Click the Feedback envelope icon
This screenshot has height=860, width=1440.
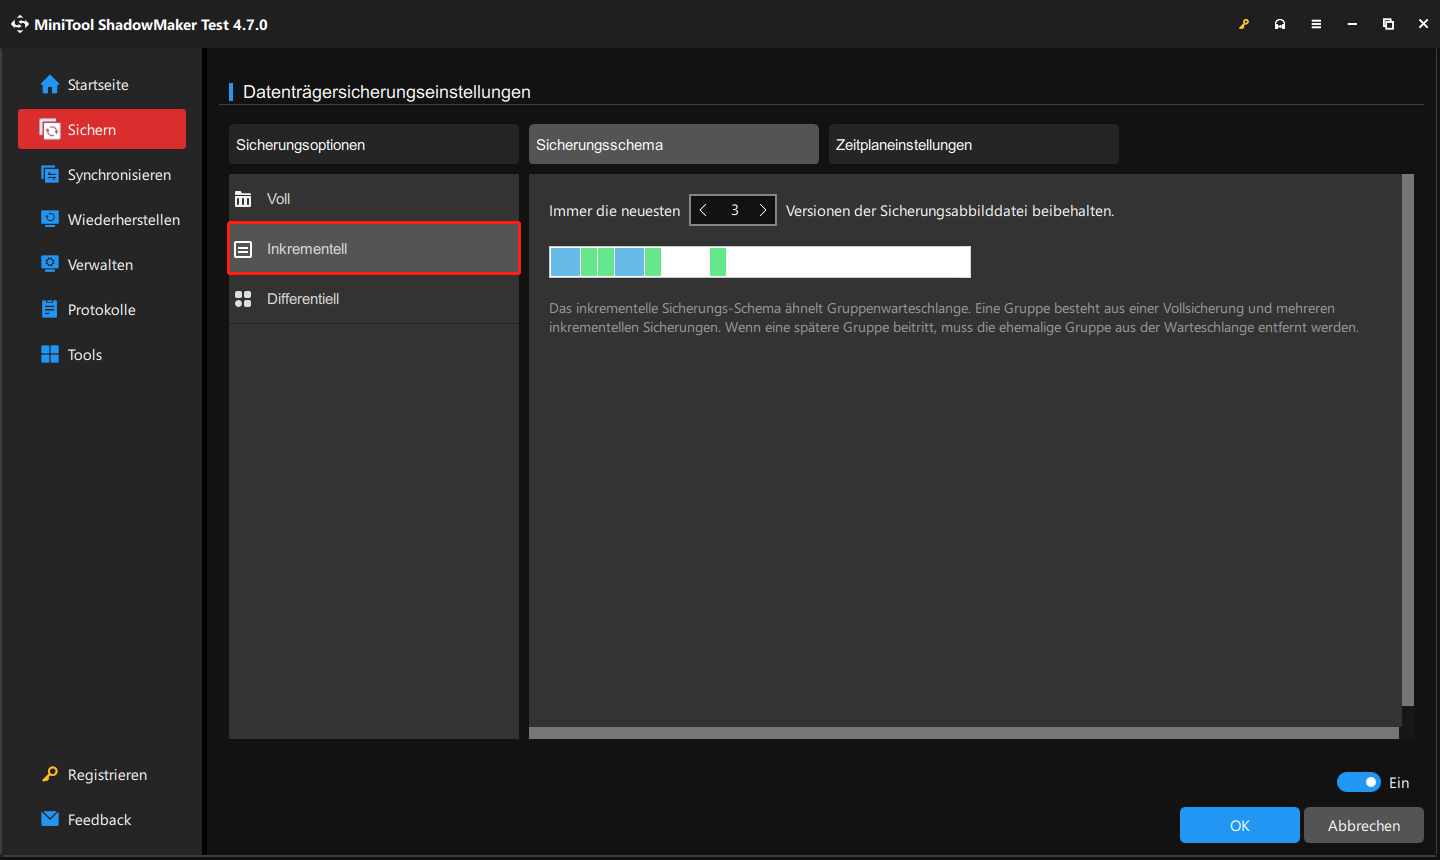pyautogui.click(x=50, y=819)
